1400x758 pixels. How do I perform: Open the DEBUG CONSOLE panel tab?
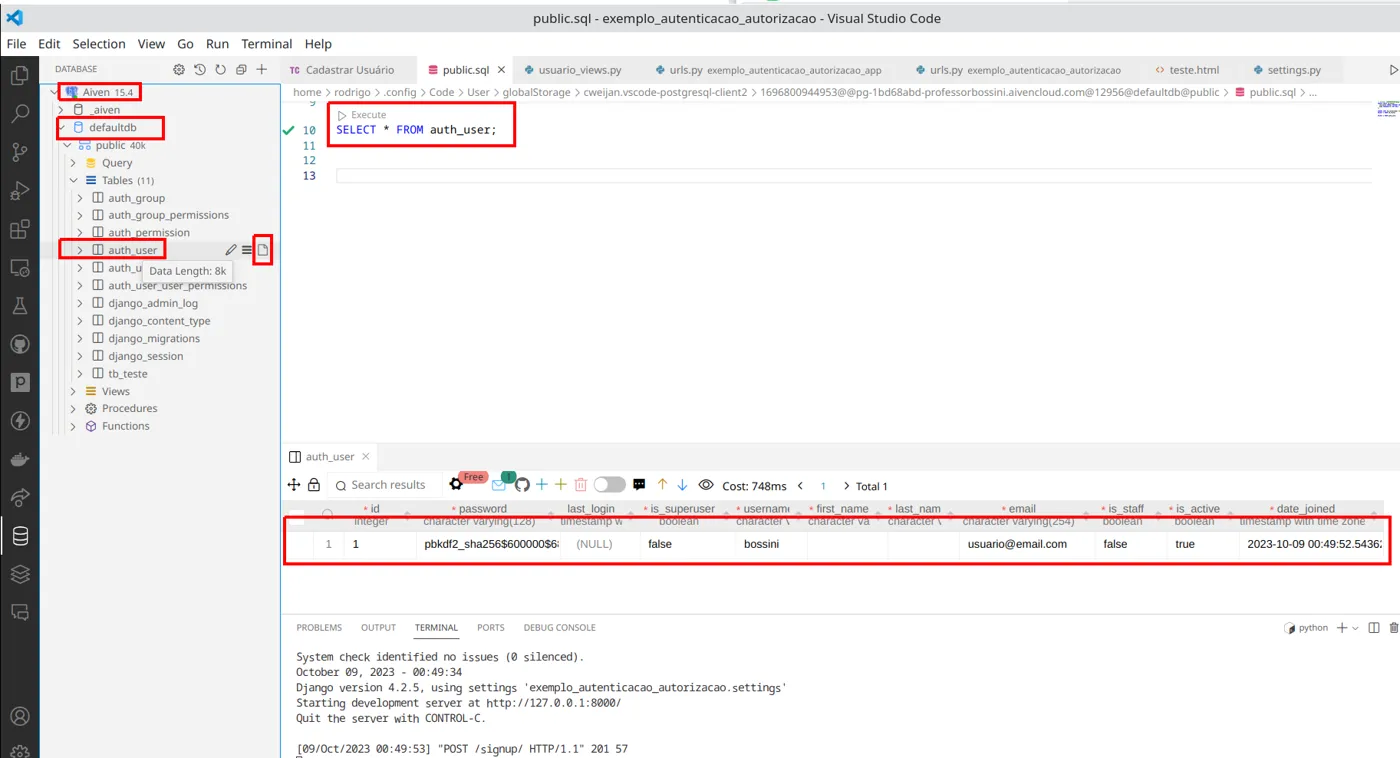tap(559, 628)
